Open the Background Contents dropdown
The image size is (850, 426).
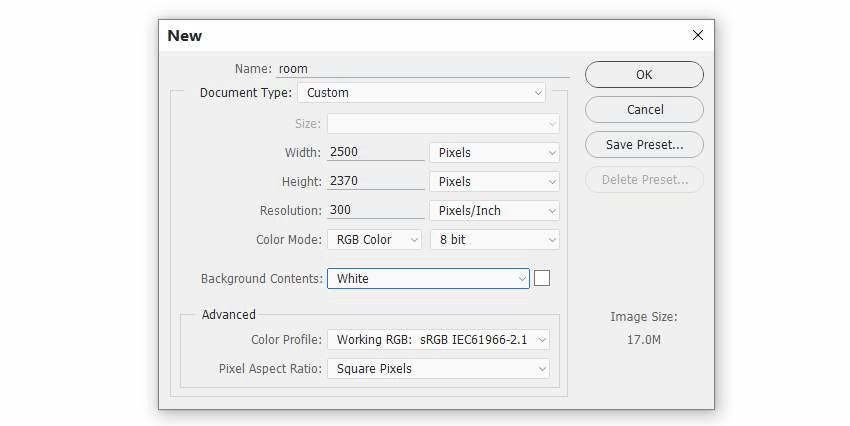428,279
